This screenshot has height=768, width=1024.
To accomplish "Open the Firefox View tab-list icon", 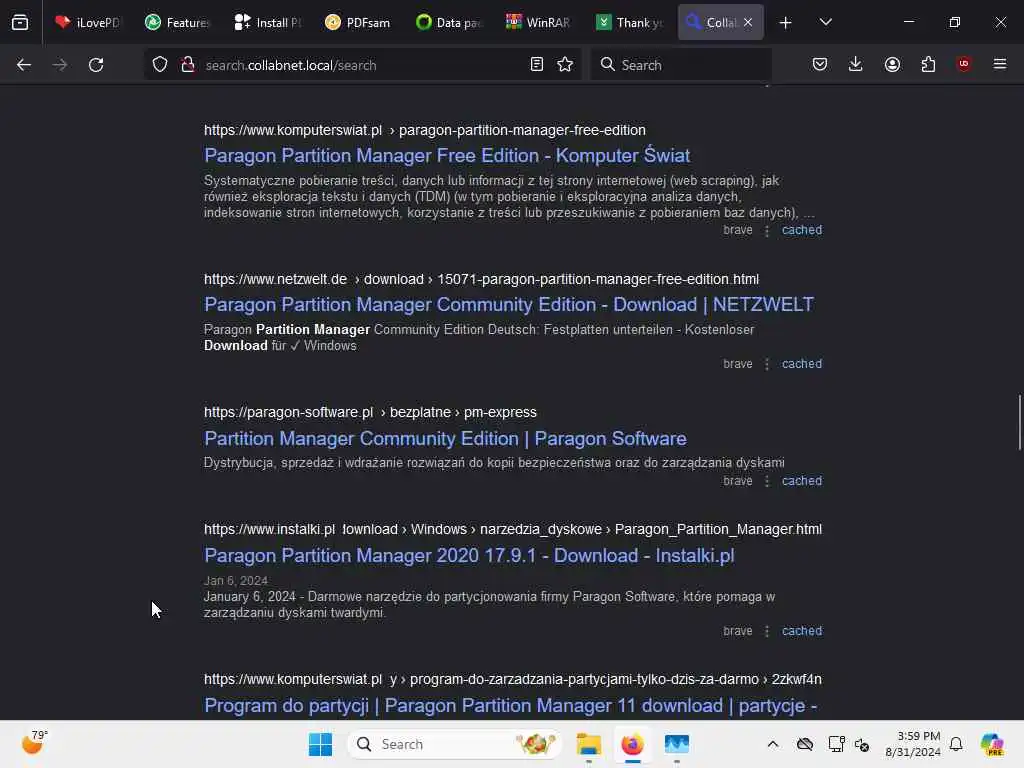I will point(20,23).
